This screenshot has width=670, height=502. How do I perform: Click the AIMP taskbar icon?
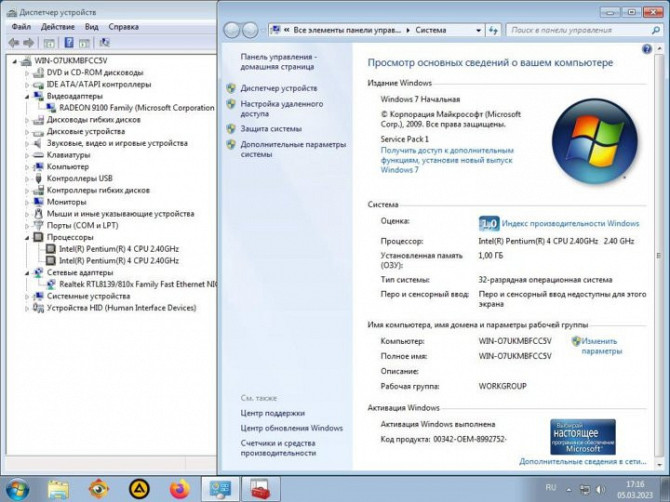click(x=139, y=490)
